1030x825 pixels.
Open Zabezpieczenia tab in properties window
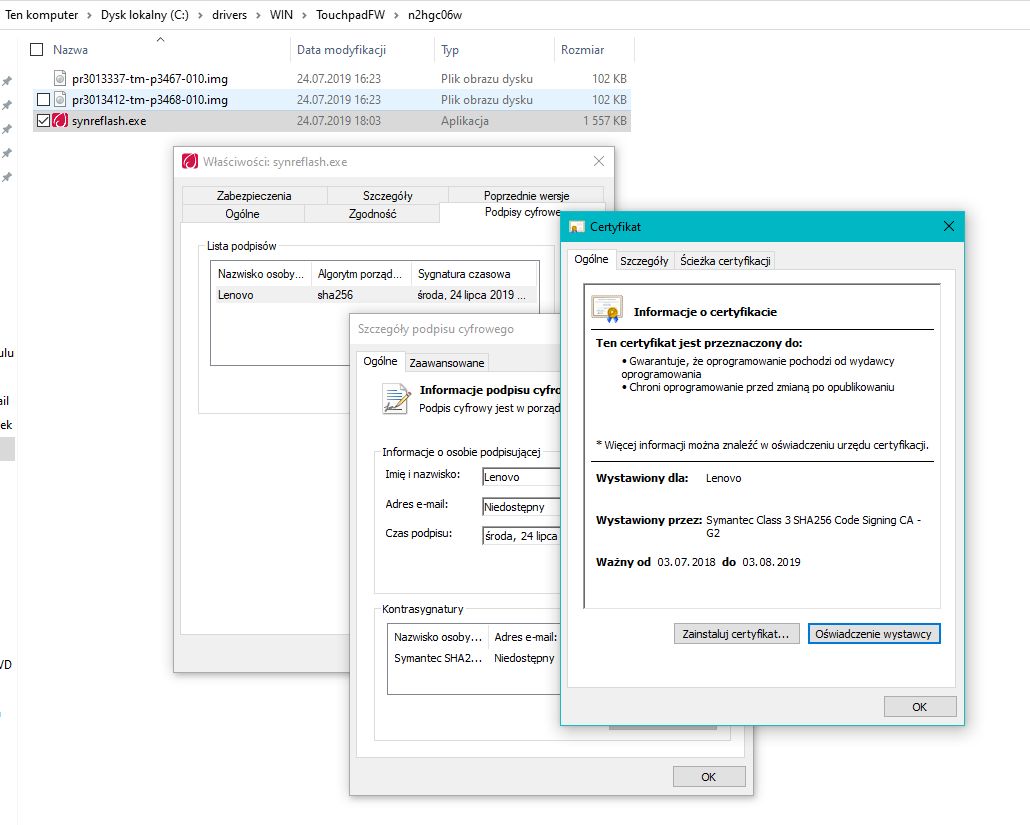[x=254, y=196]
